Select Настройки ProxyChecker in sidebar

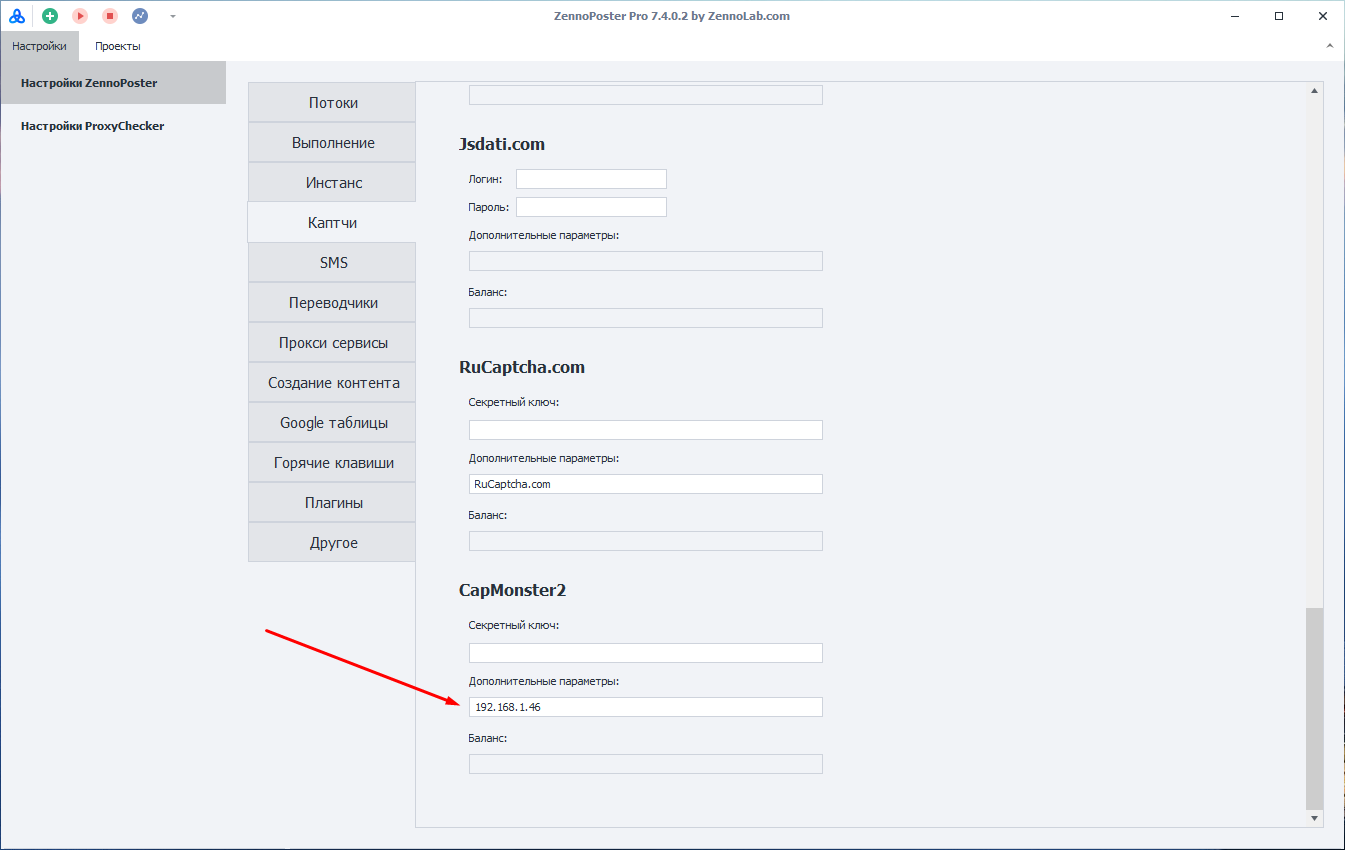click(92, 126)
